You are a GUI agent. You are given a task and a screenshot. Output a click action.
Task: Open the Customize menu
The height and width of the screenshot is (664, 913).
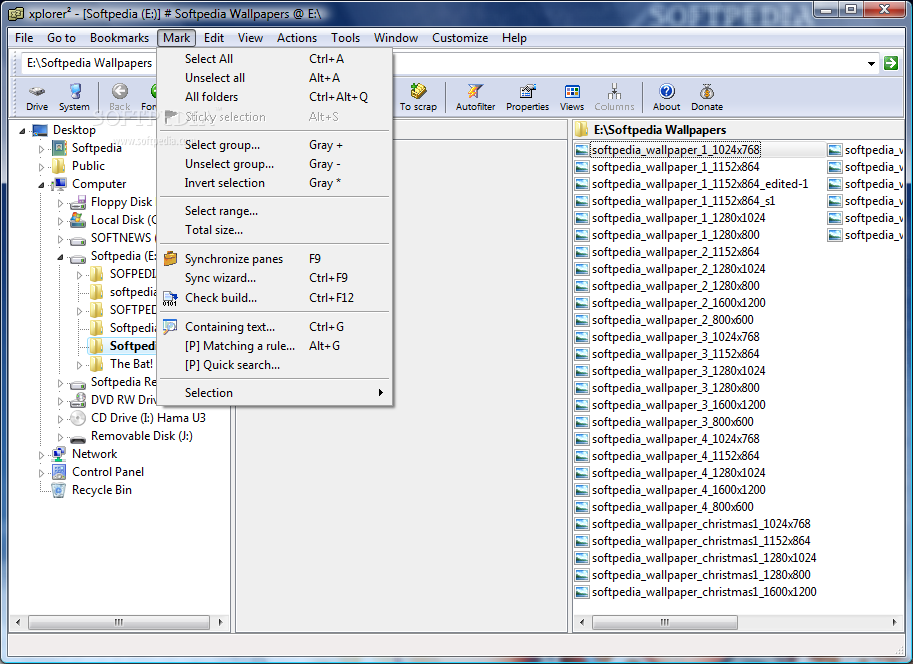click(460, 38)
